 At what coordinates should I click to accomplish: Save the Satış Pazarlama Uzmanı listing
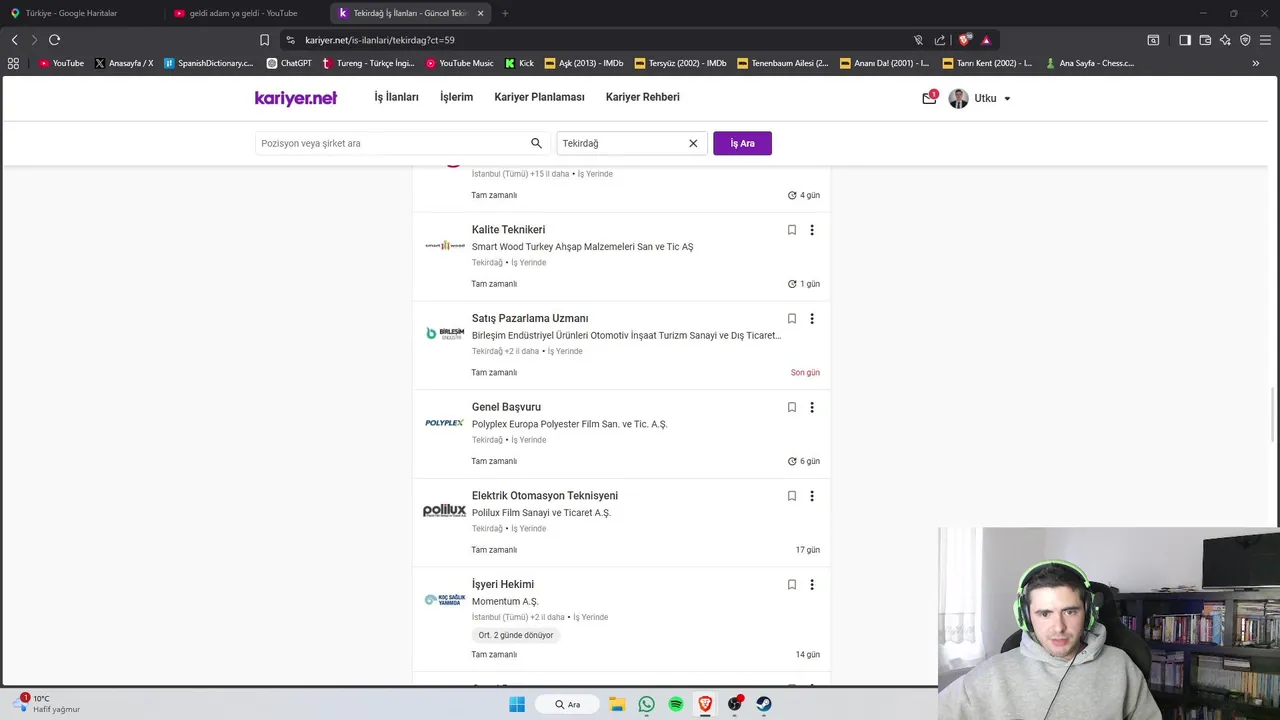791,319
